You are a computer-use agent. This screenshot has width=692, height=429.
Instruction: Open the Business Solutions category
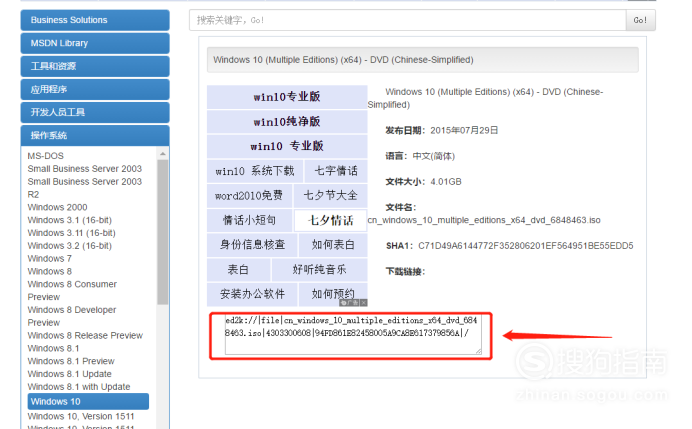[95, 20]
